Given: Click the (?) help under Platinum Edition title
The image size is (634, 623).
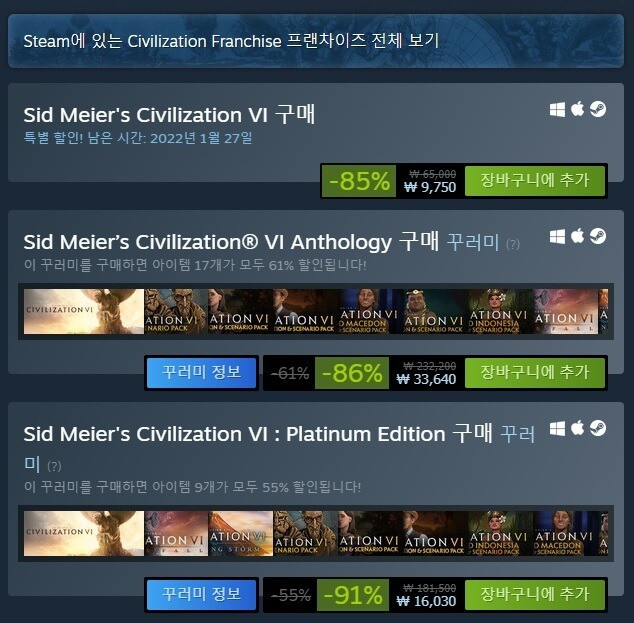Looking at the screenshot, I should point(54,466).
